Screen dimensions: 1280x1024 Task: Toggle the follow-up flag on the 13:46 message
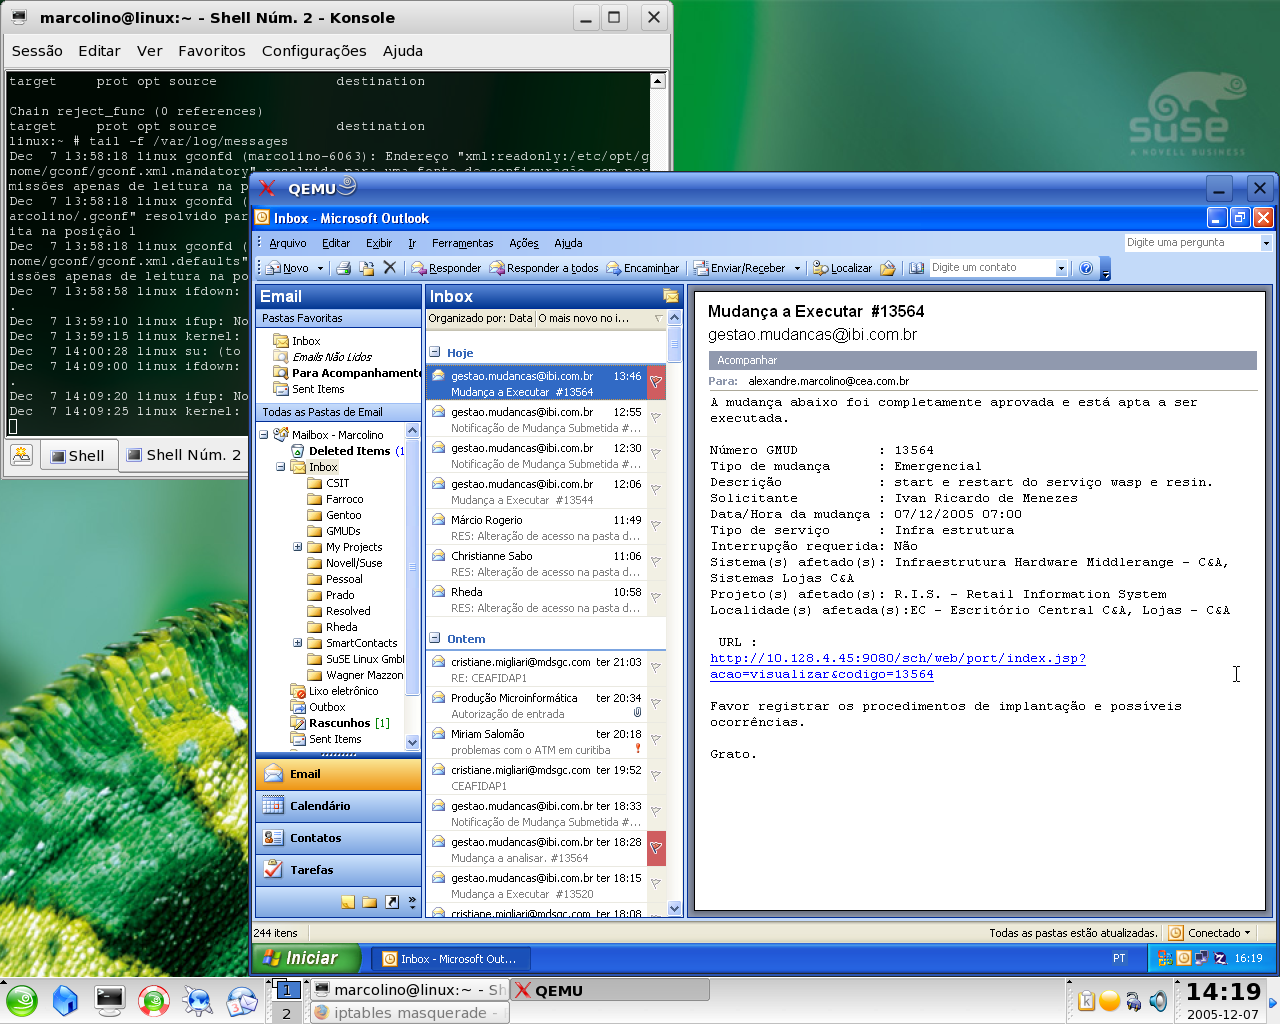coord(656,382)
